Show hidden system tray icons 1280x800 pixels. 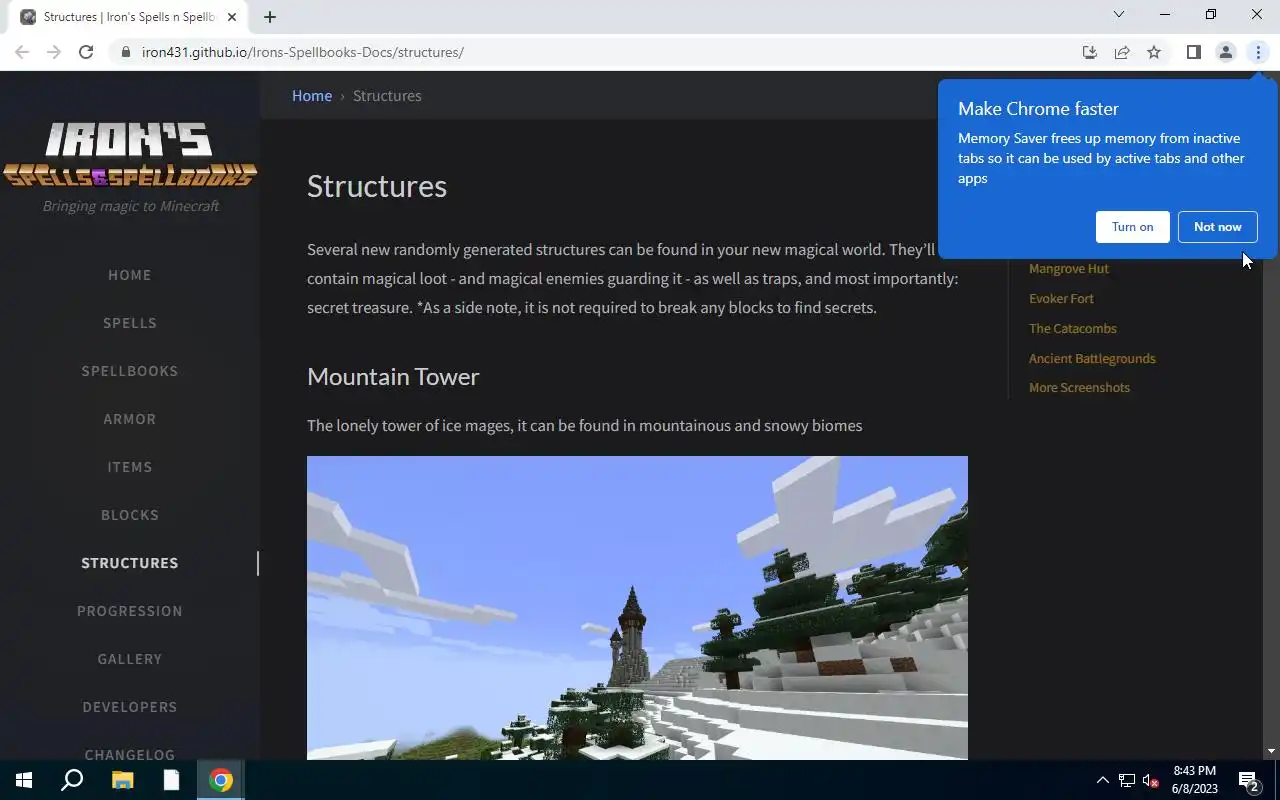click(1103, 780)
